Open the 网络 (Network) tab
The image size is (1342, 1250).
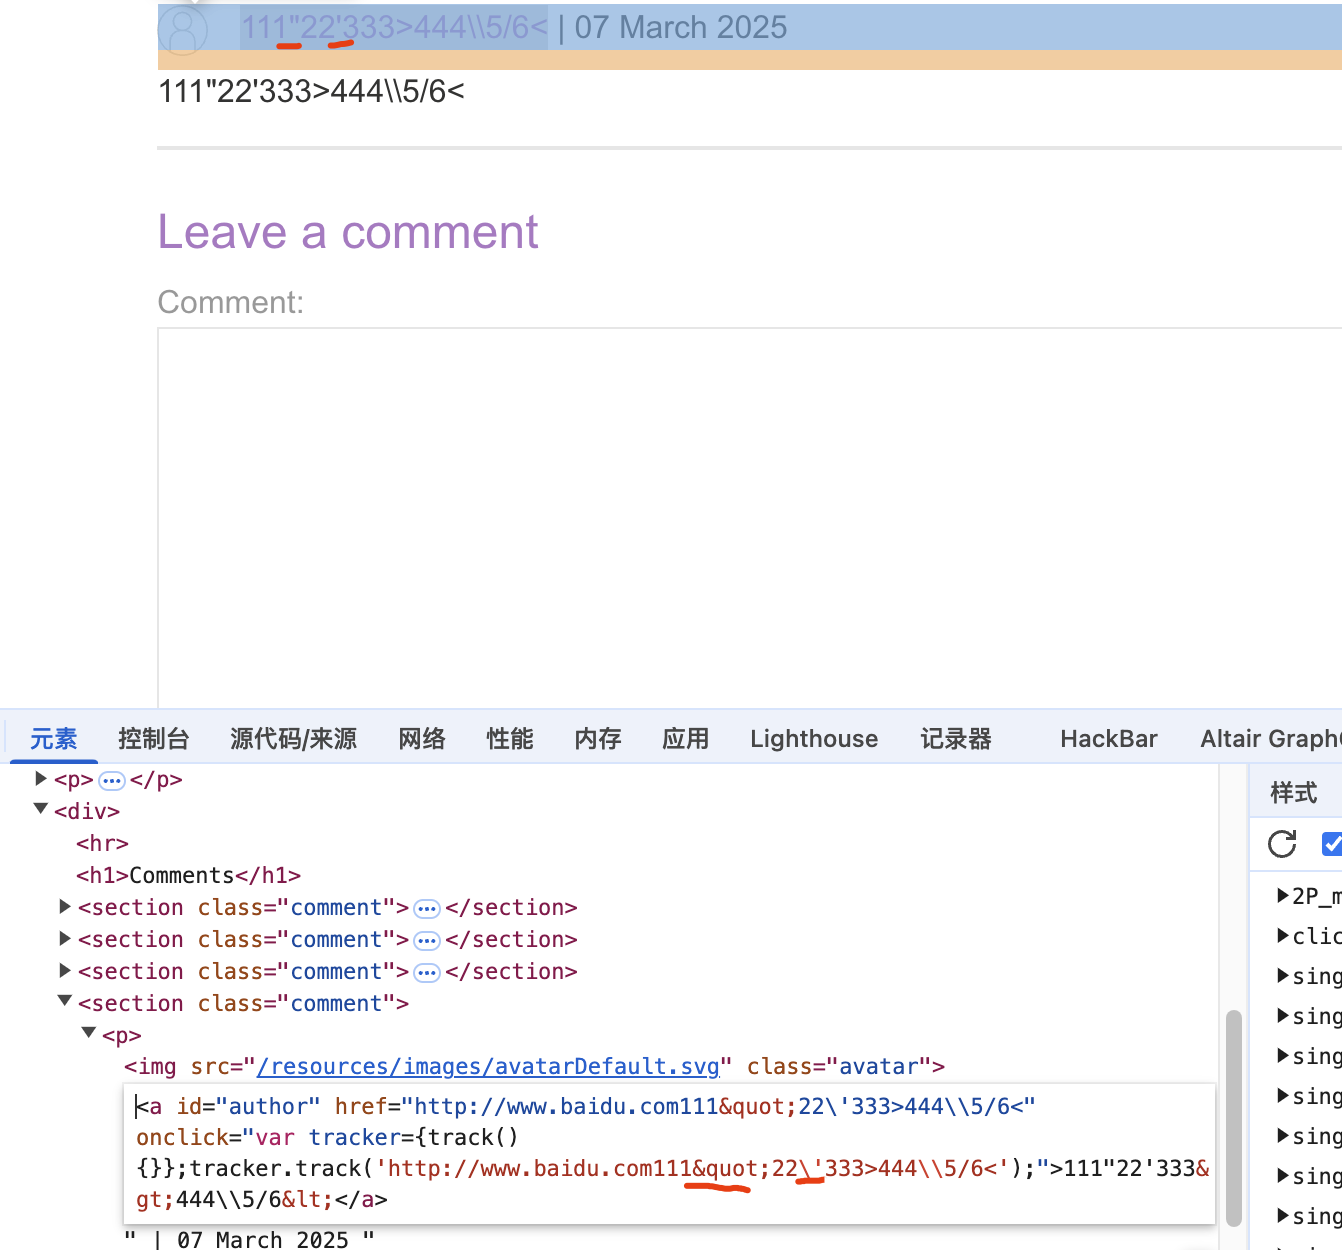click(421, 739)
